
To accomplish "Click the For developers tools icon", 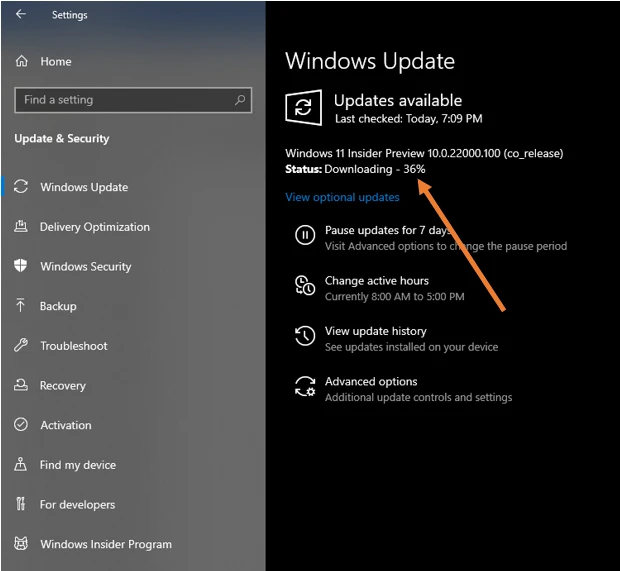I will 21,504.
